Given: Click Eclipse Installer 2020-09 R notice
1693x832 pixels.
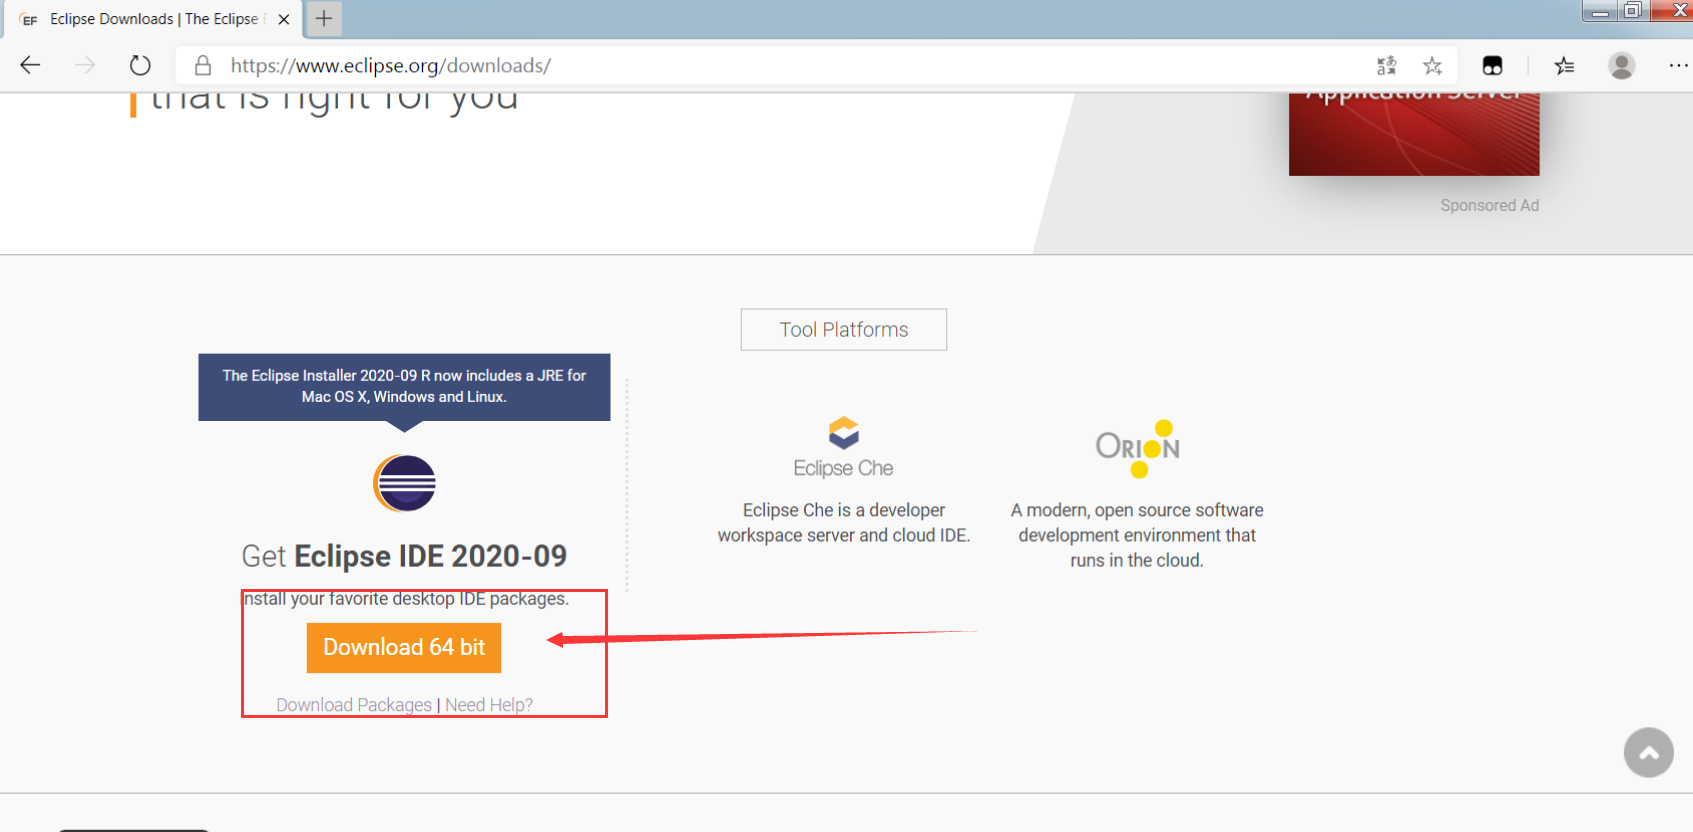Looking at the screenshot, I should [404, 387].
